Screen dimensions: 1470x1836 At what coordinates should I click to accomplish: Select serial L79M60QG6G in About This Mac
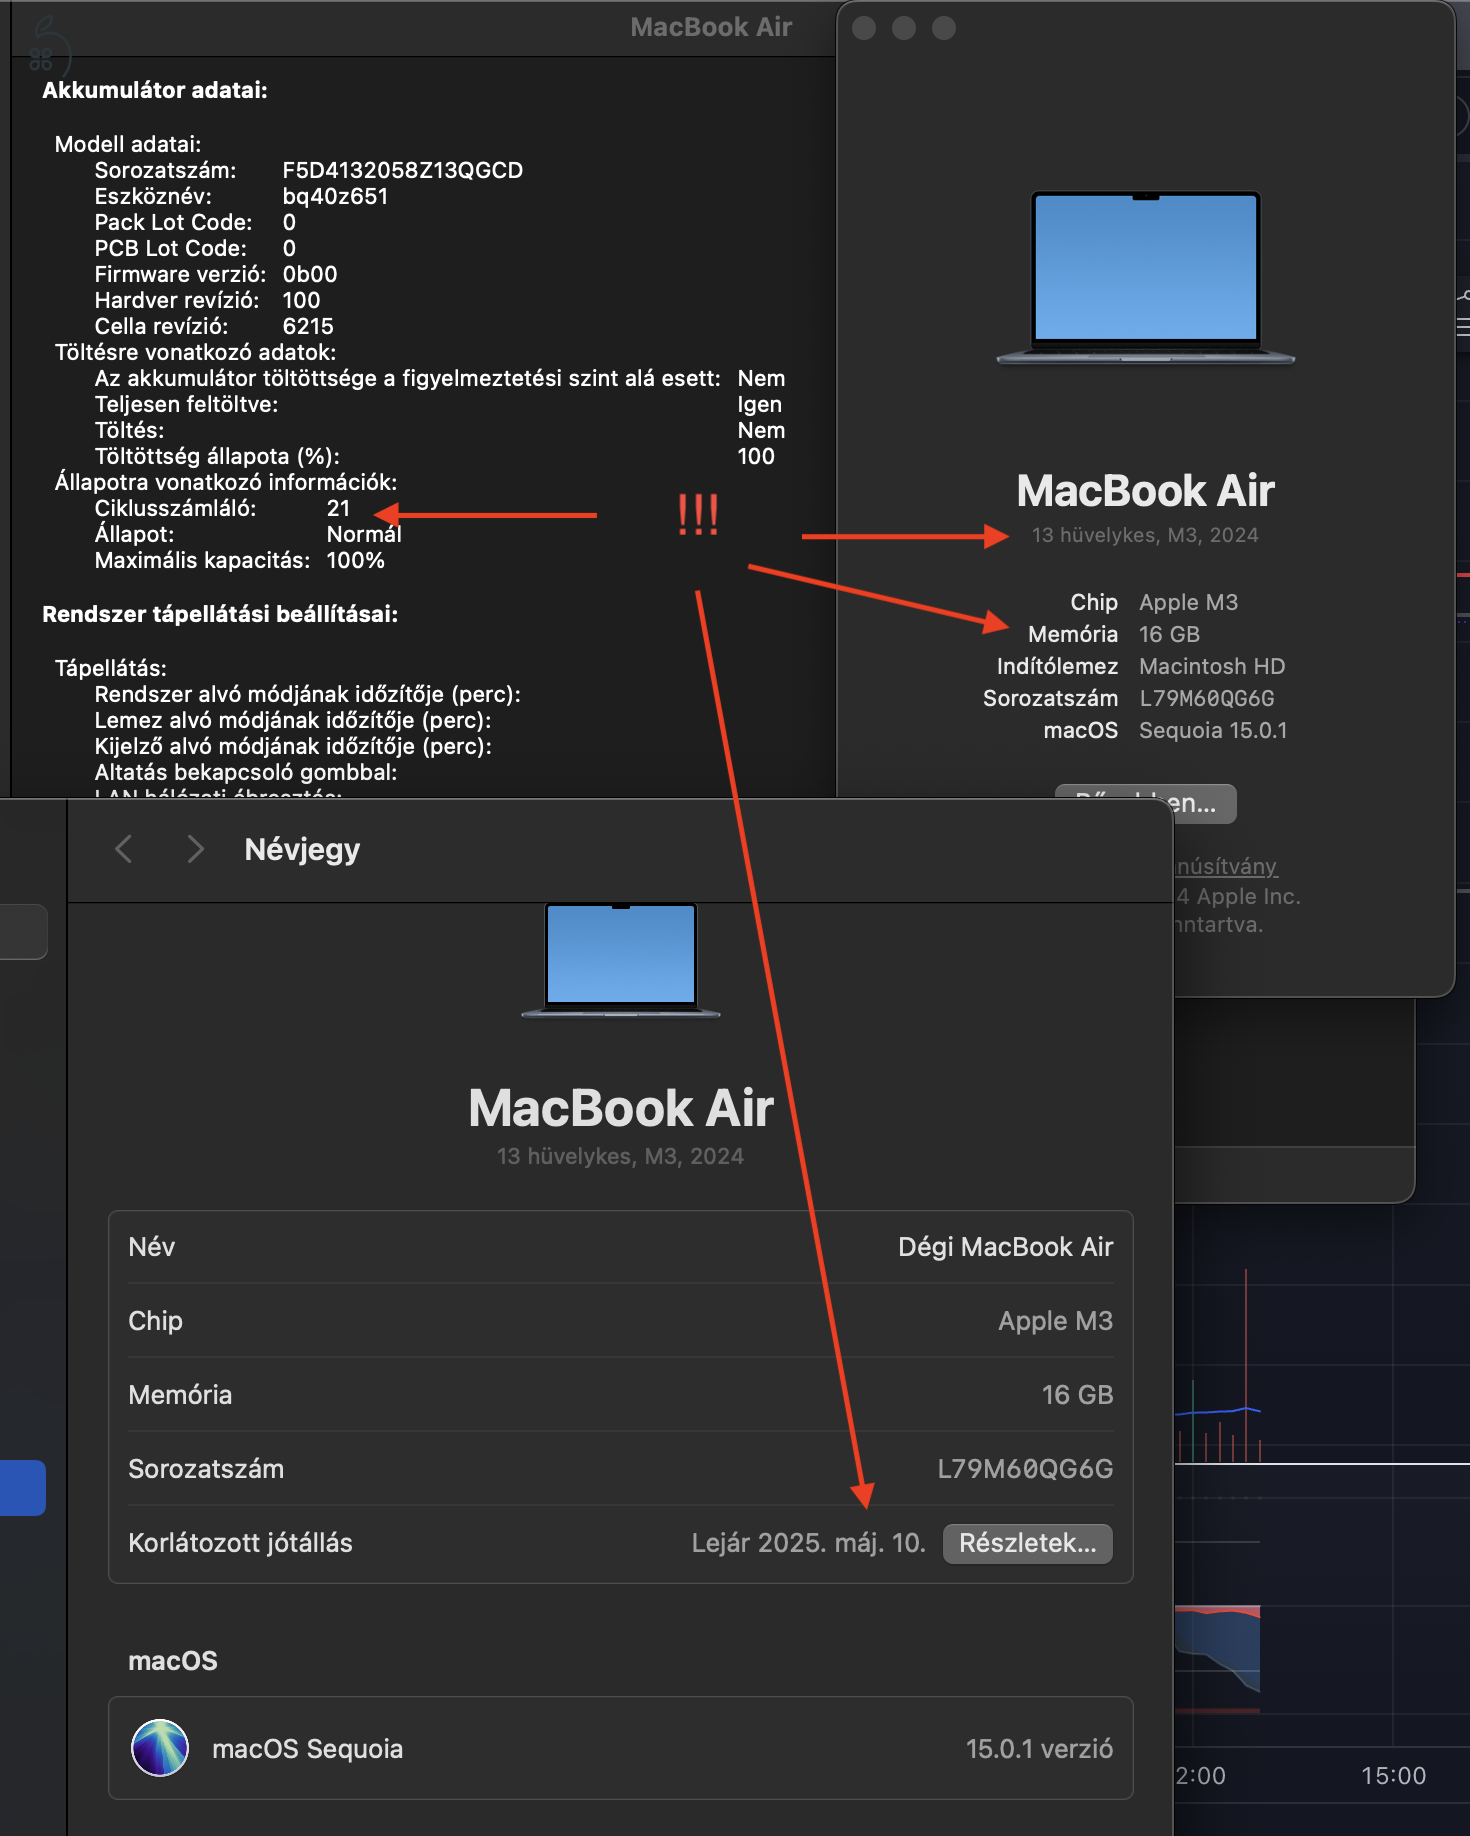[1206, 698]
